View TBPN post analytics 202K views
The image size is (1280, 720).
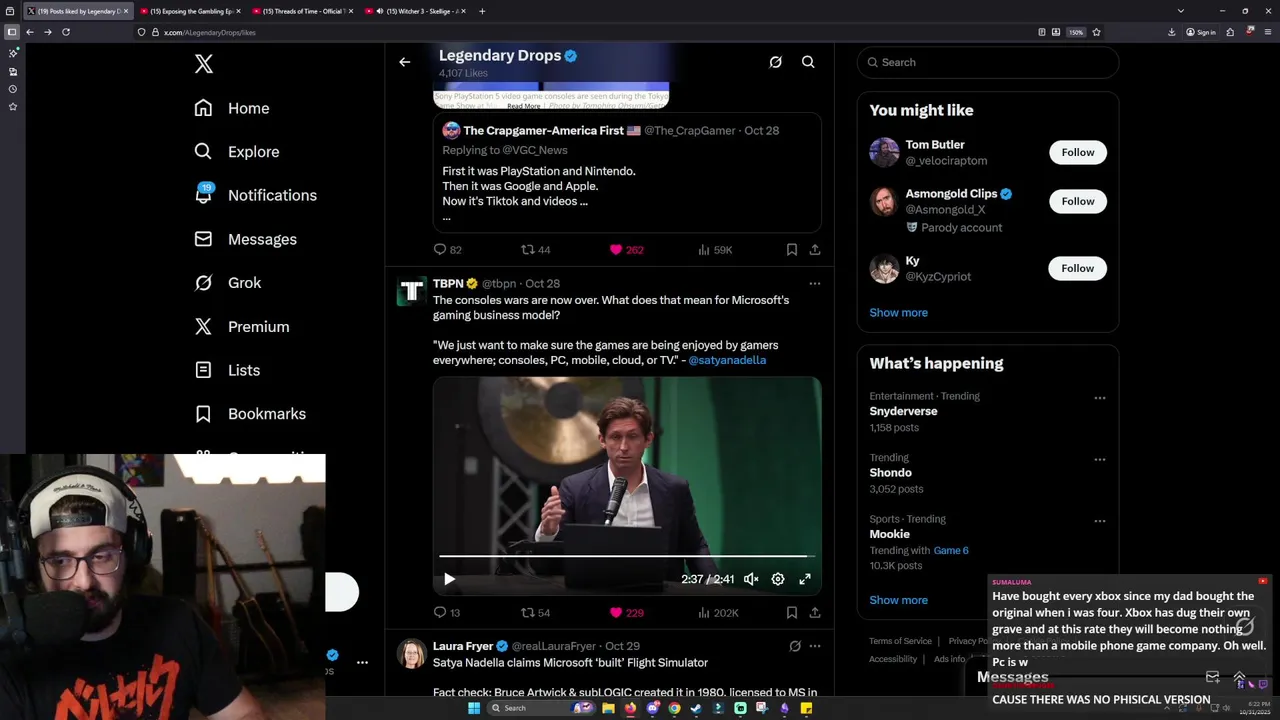pyautogui.click(x=717, y=613)
